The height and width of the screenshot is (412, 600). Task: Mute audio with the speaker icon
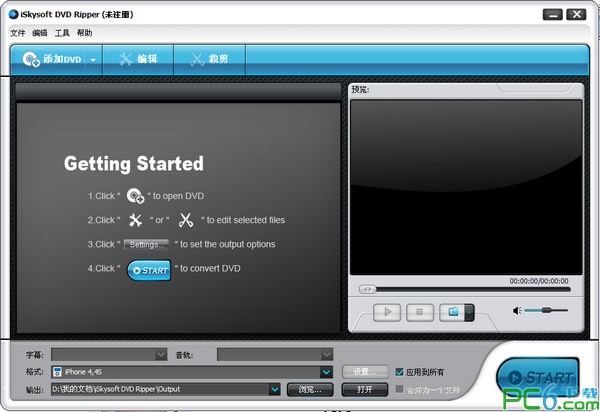(x=517, y=311)
